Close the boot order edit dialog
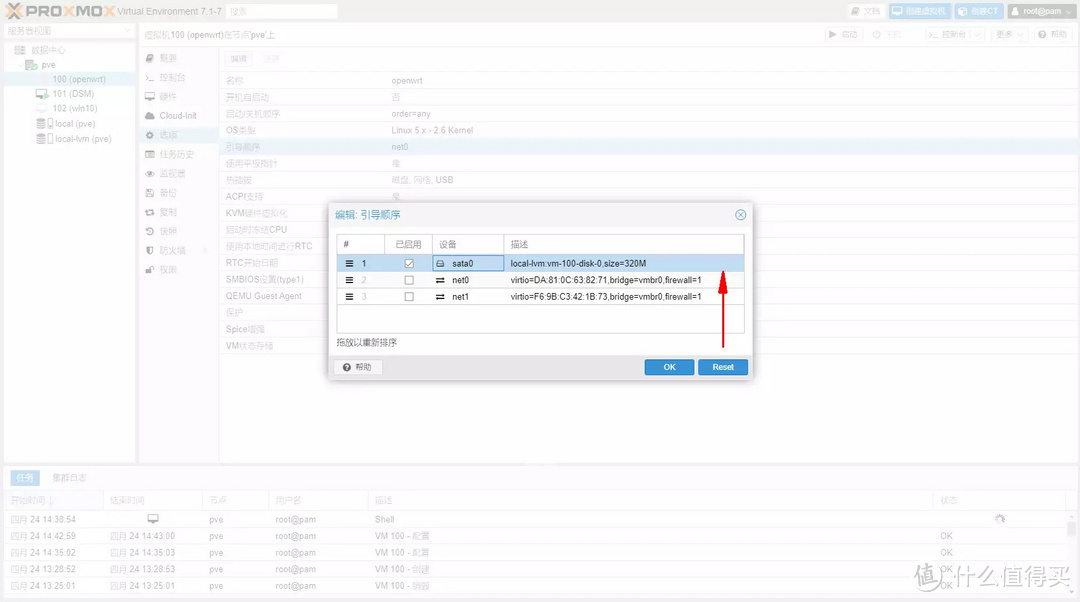 click(740, 215)
